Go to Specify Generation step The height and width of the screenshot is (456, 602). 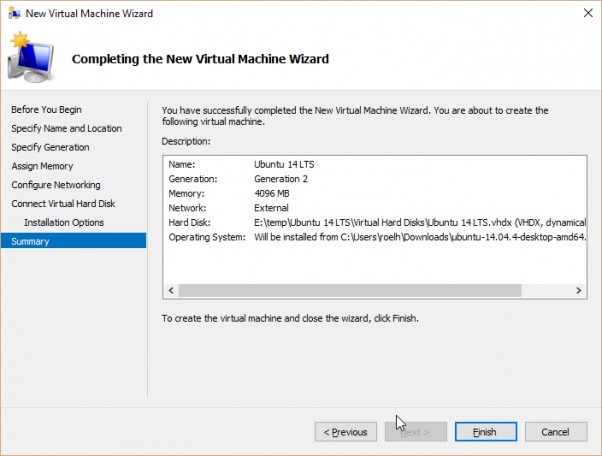pos(50,147)
